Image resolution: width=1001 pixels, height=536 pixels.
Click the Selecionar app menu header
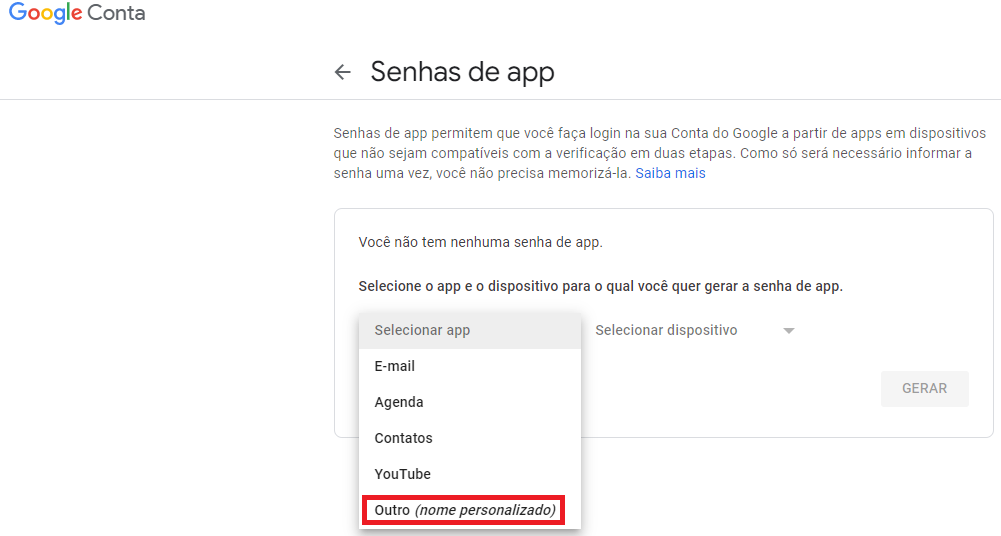(470, 331)
